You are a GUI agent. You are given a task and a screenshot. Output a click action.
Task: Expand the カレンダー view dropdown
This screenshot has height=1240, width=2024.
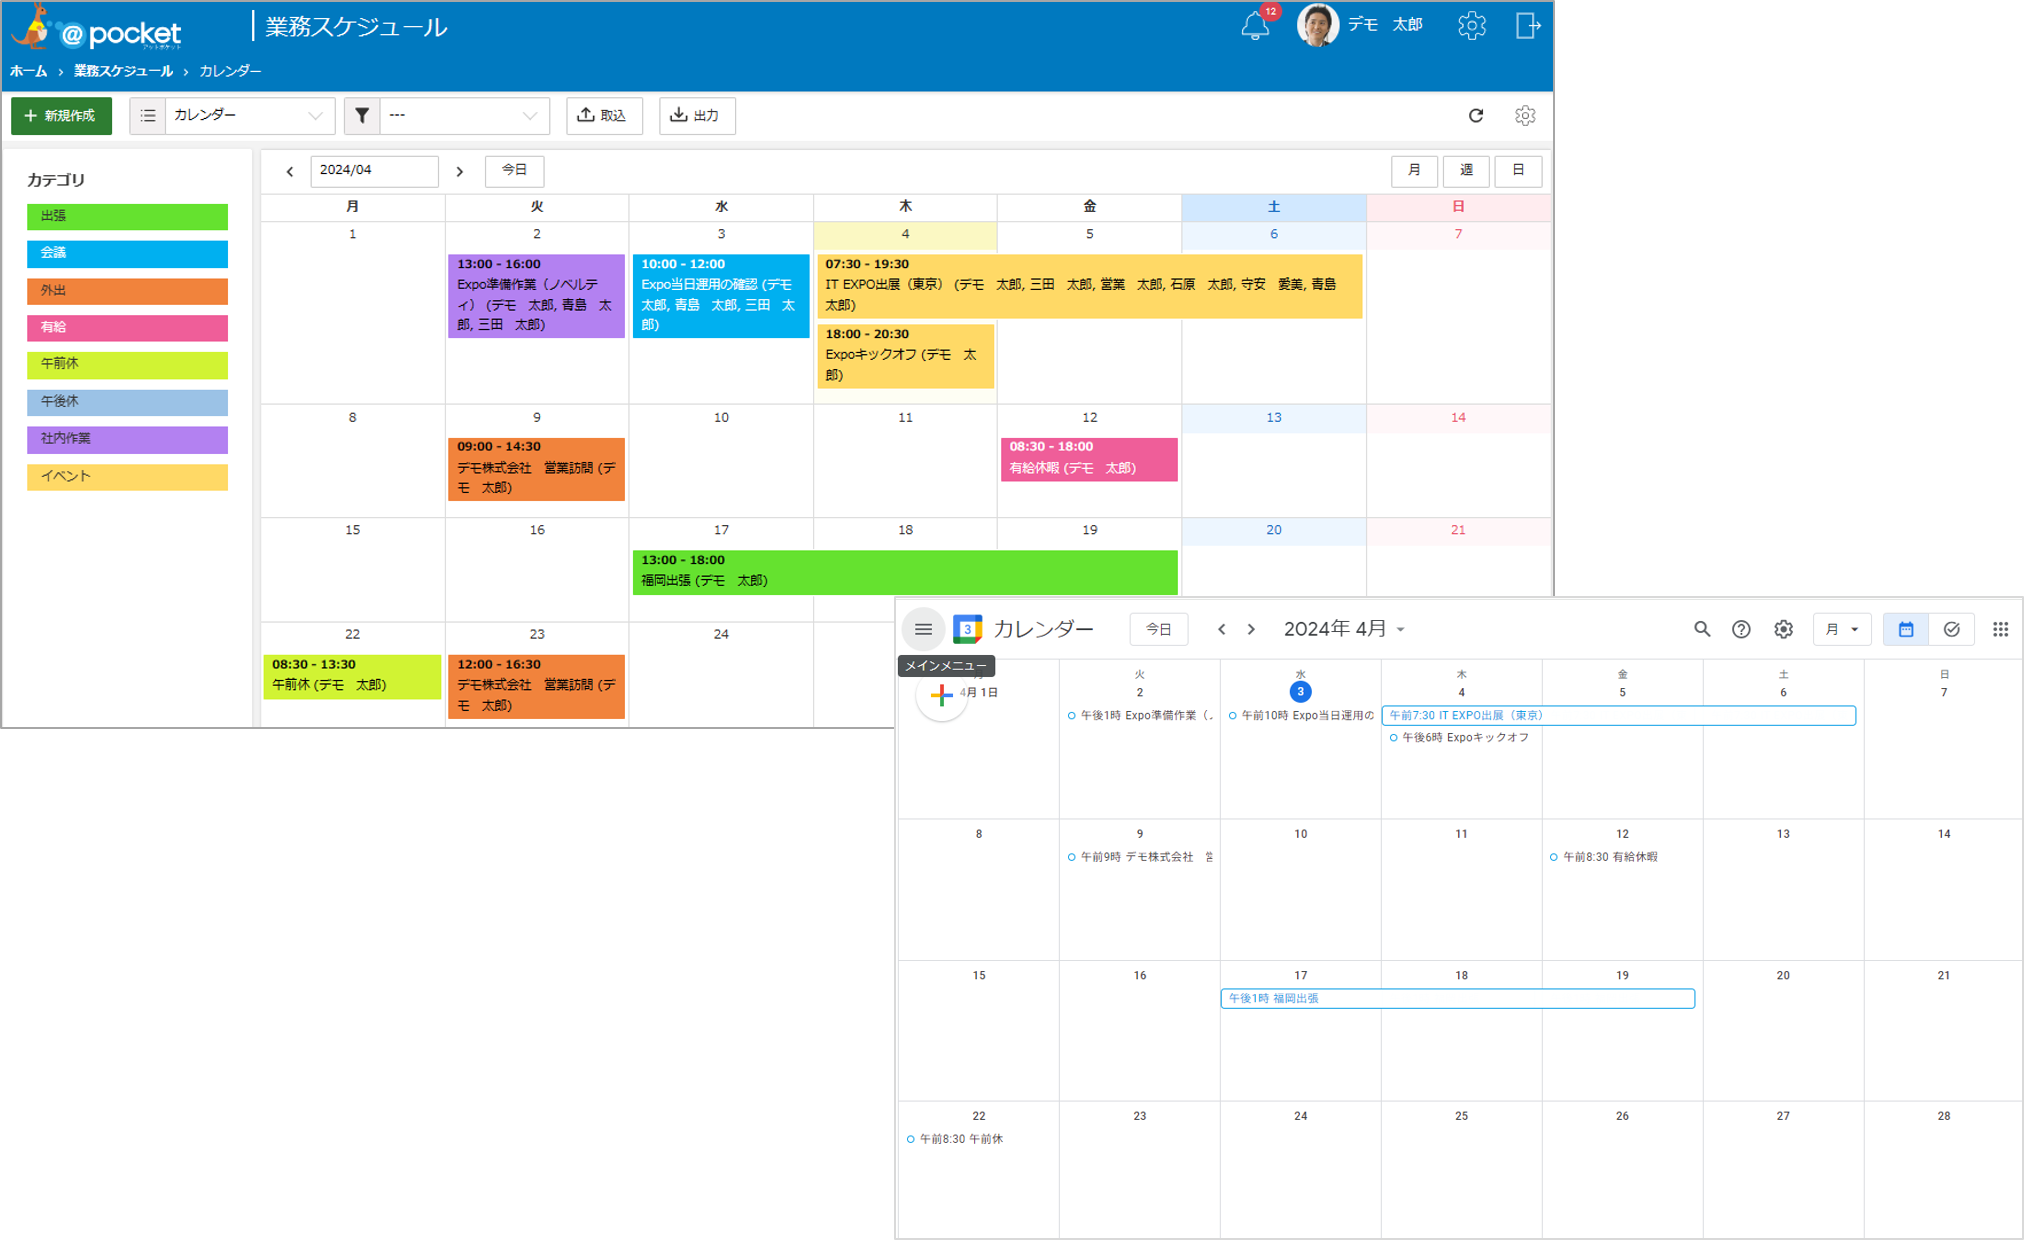point(250,116)
